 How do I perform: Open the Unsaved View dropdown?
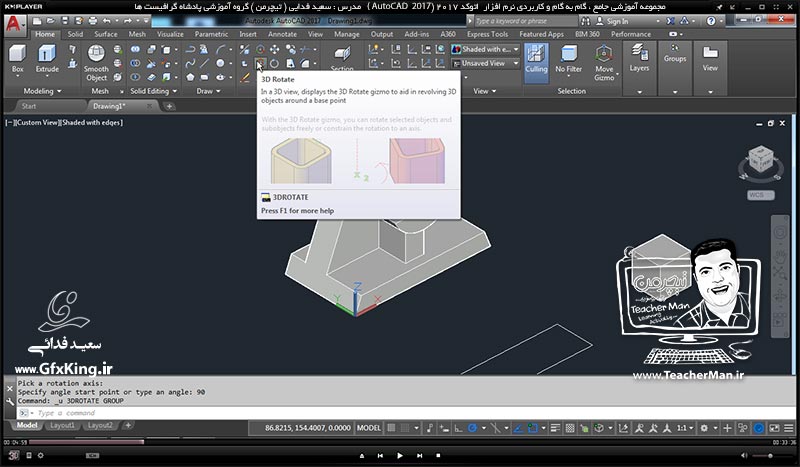[x=485, y=63]
